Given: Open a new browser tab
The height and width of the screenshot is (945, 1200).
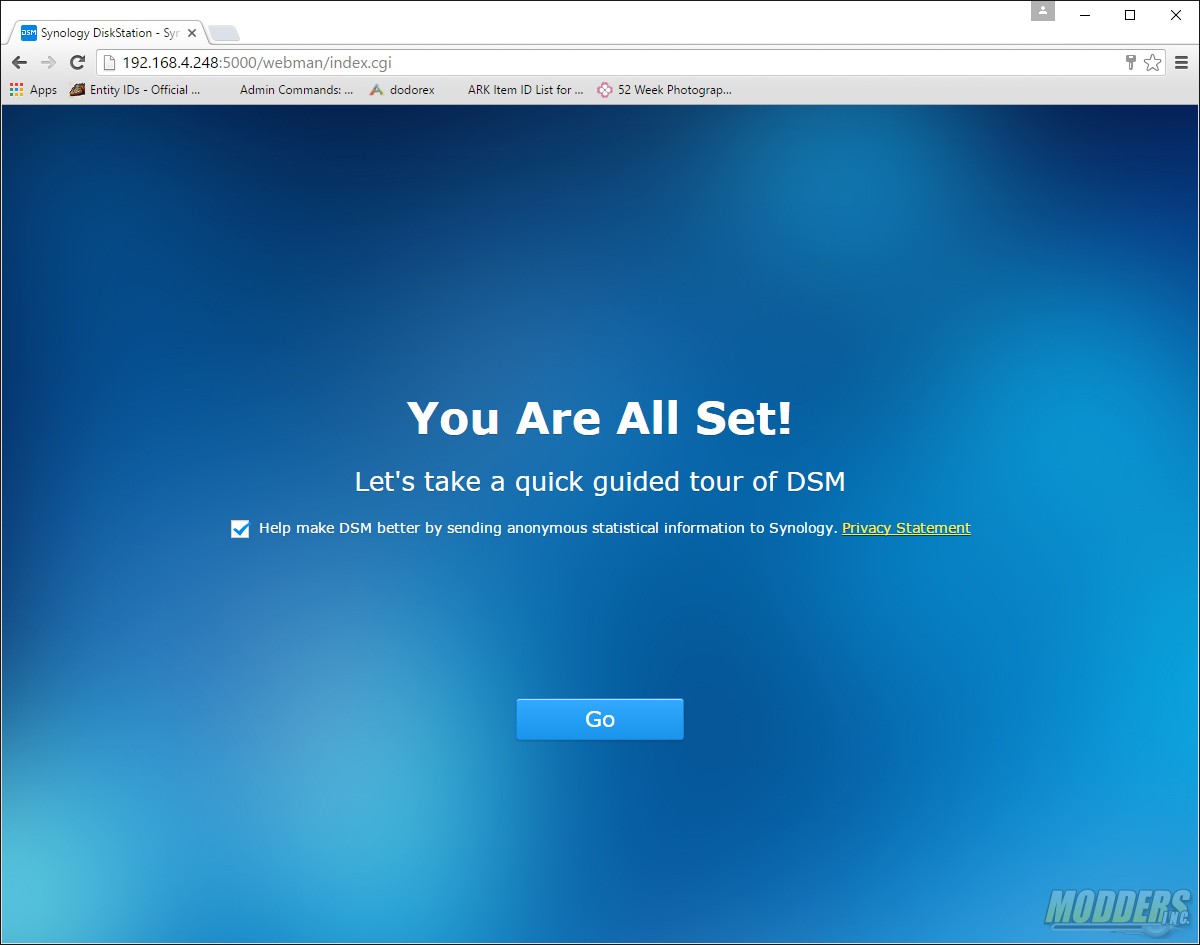Looking at the screenshot, I should coord(224,34).
